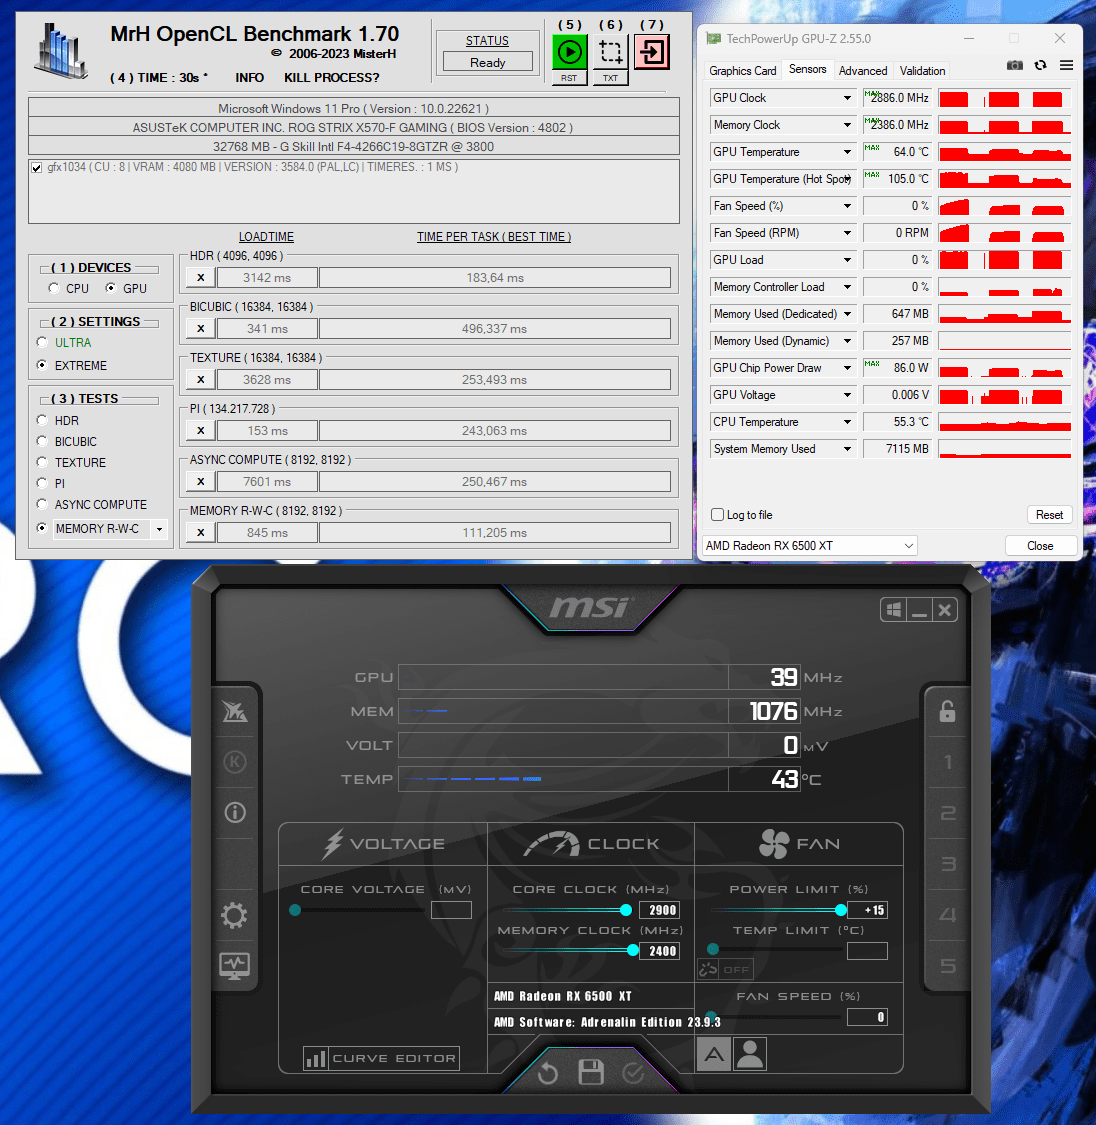The image size is (1096, 1125).
Task: Take GPU-Z screenshot with camera icon
Action: pos(1014,65)
